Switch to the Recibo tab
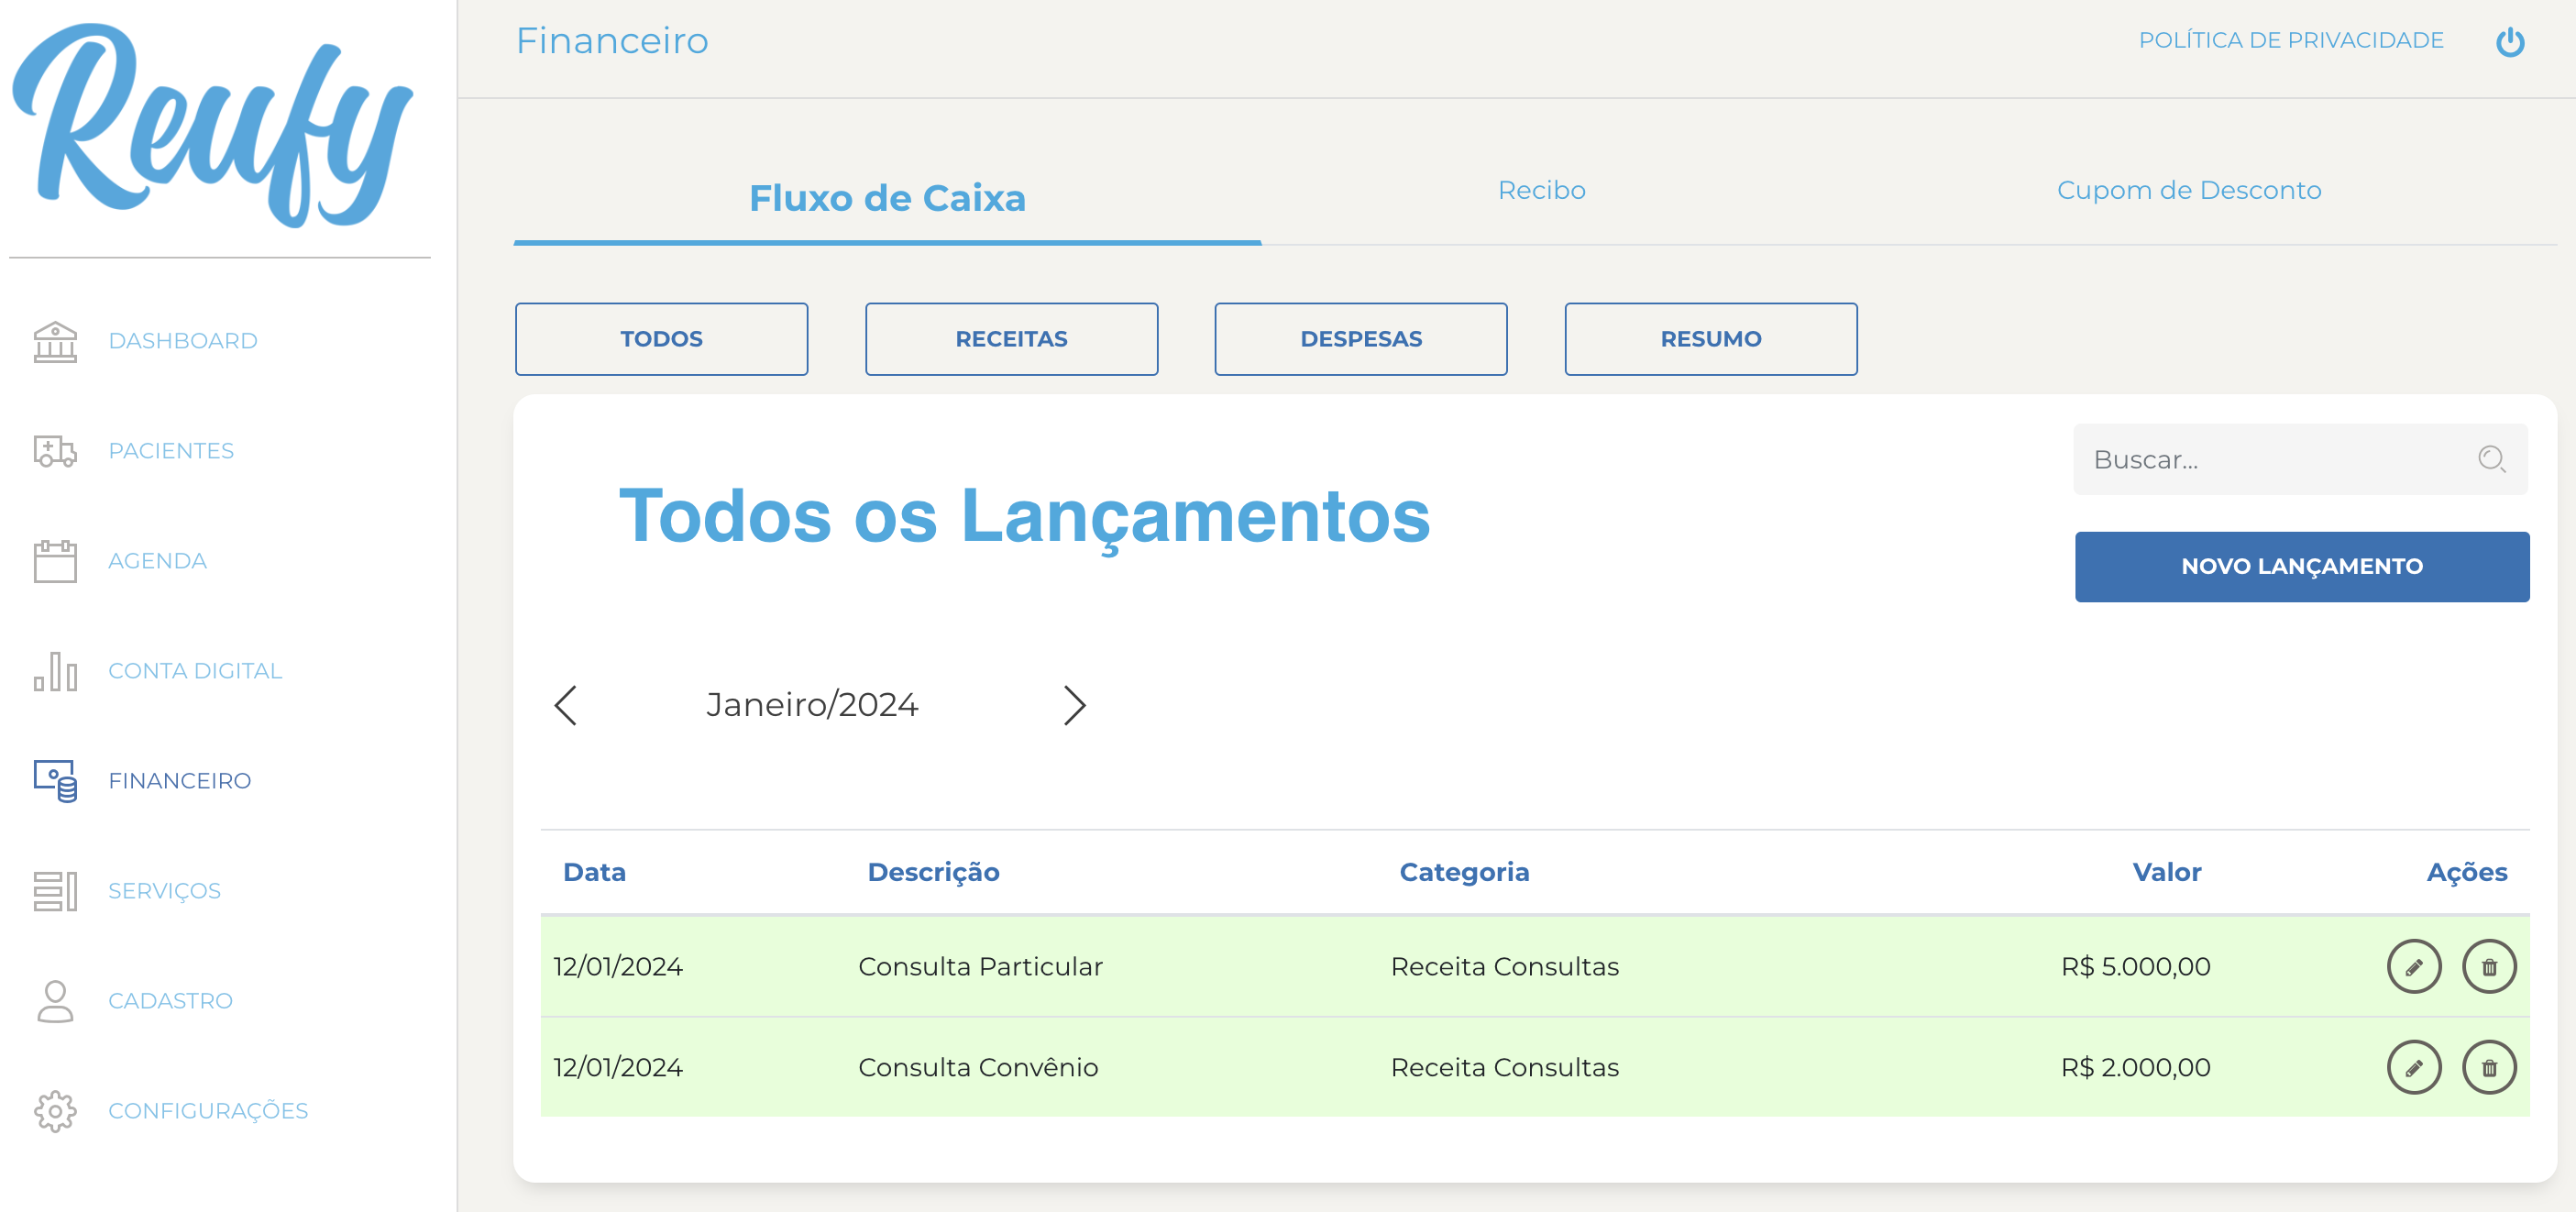The height and width of the screenshot is (1212, 2576). pyautogui.click(x=1541, y=190)
